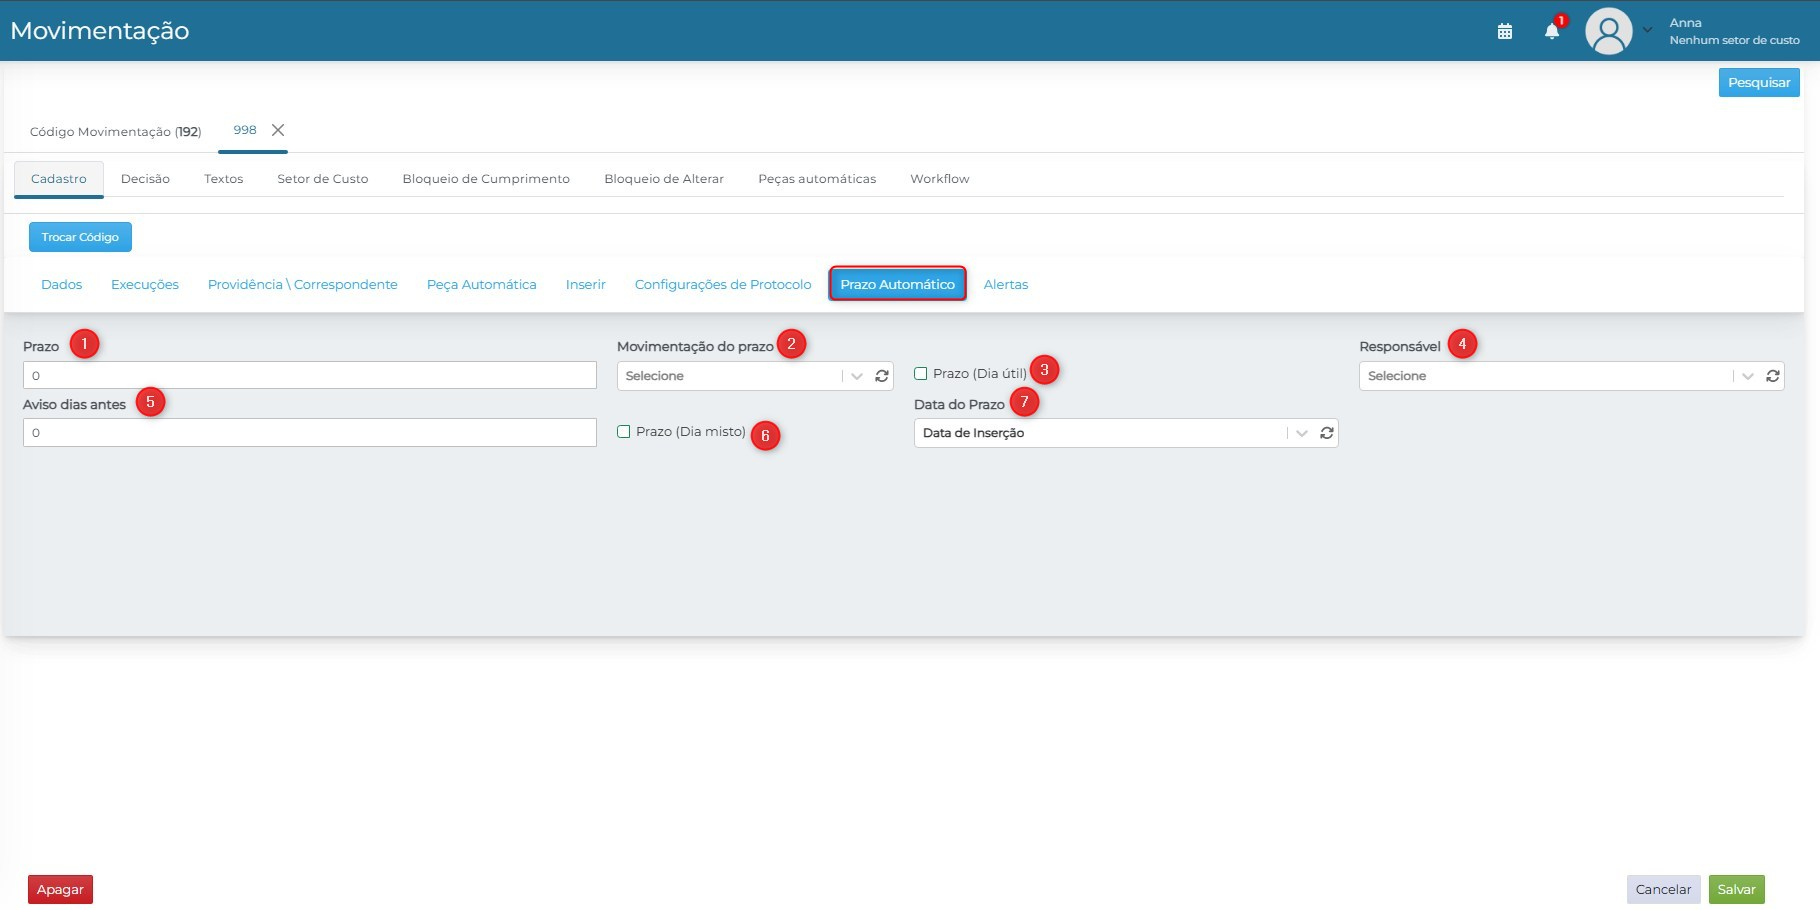Select the 998 record tab
This screenshot has height=910, width=1820.
245,130
